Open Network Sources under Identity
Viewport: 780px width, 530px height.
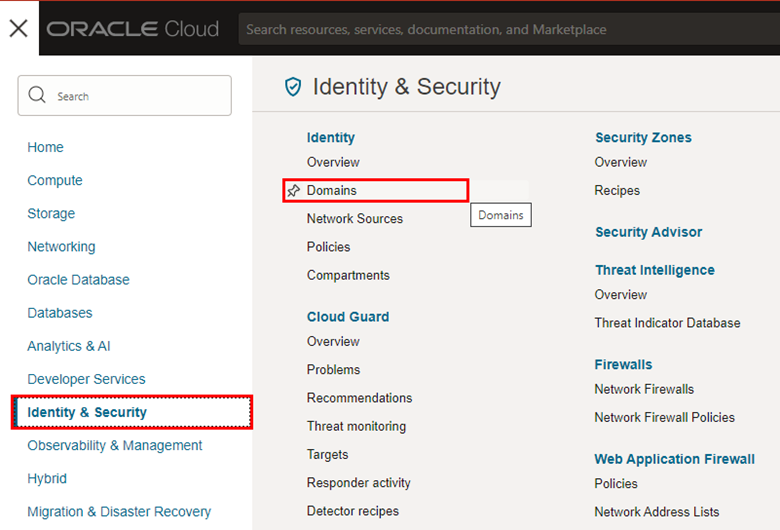tap(355, 218)
